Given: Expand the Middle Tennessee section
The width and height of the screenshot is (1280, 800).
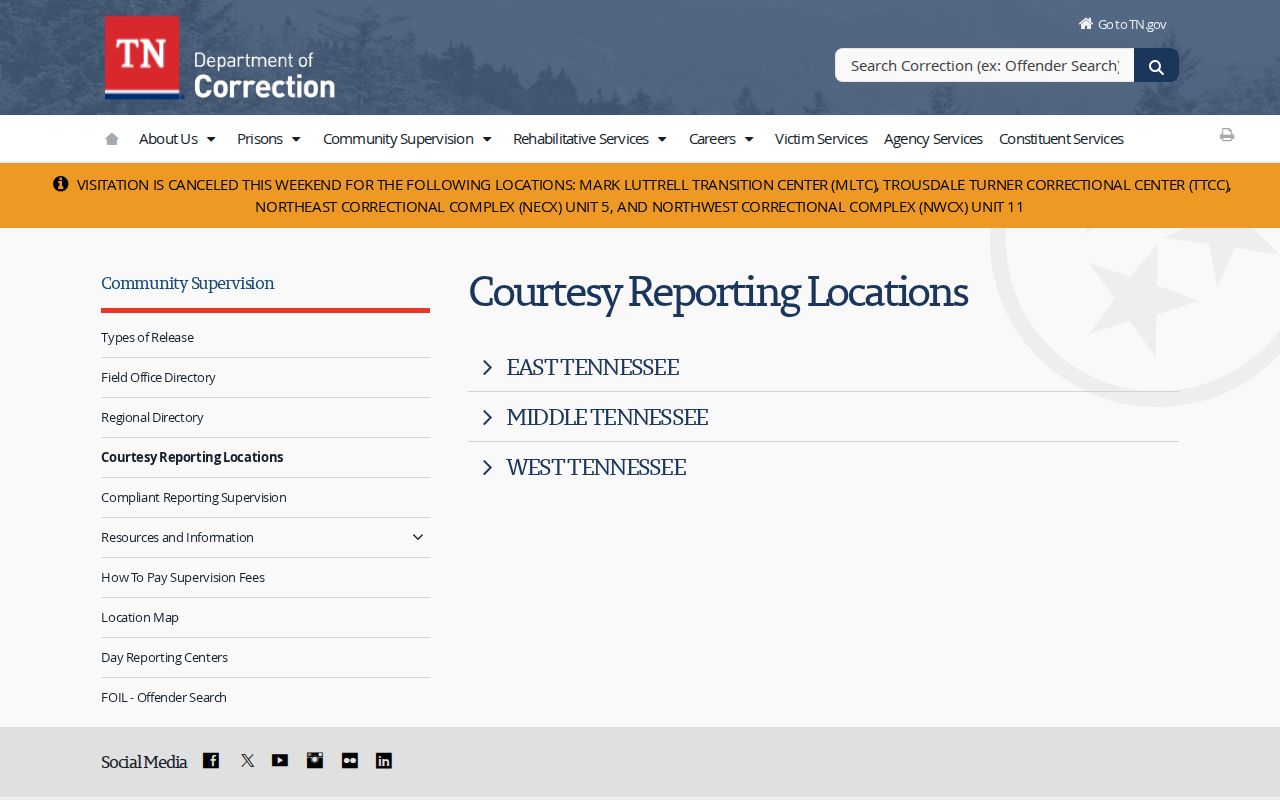Looking at the screenshot, I should point(823,417).
